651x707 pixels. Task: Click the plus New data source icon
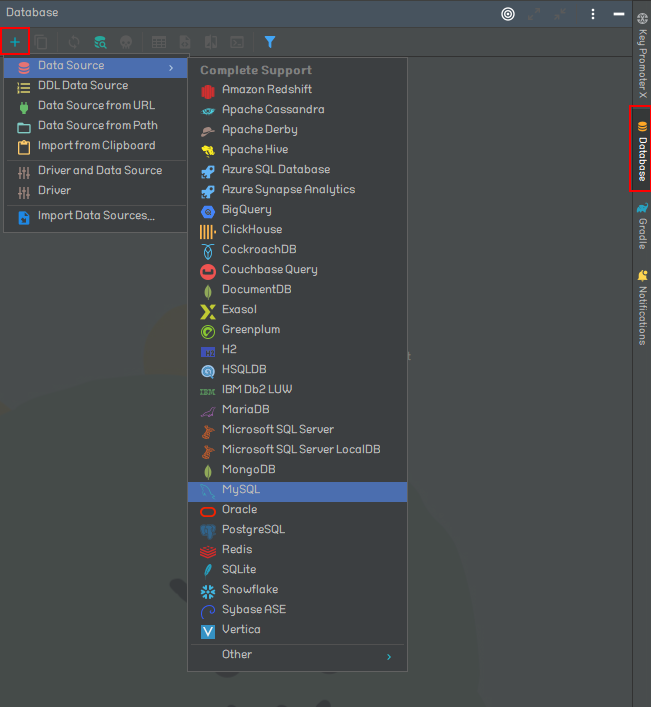coord(15,42)
